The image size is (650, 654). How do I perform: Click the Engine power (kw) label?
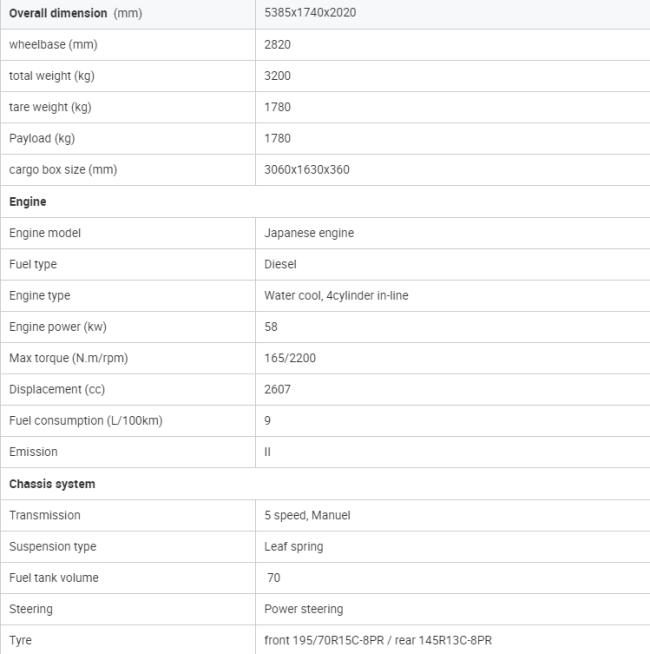point(58,327)
